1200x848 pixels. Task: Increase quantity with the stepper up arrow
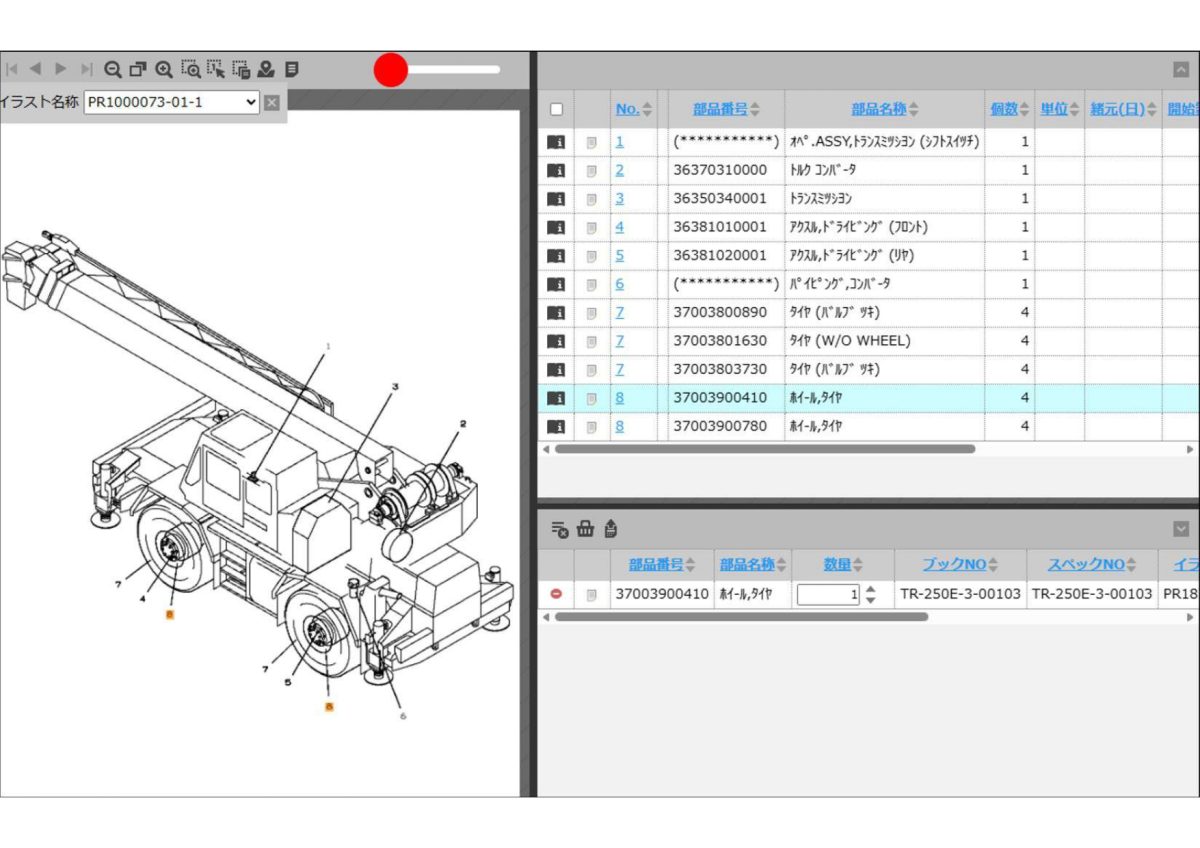point(870,589)
